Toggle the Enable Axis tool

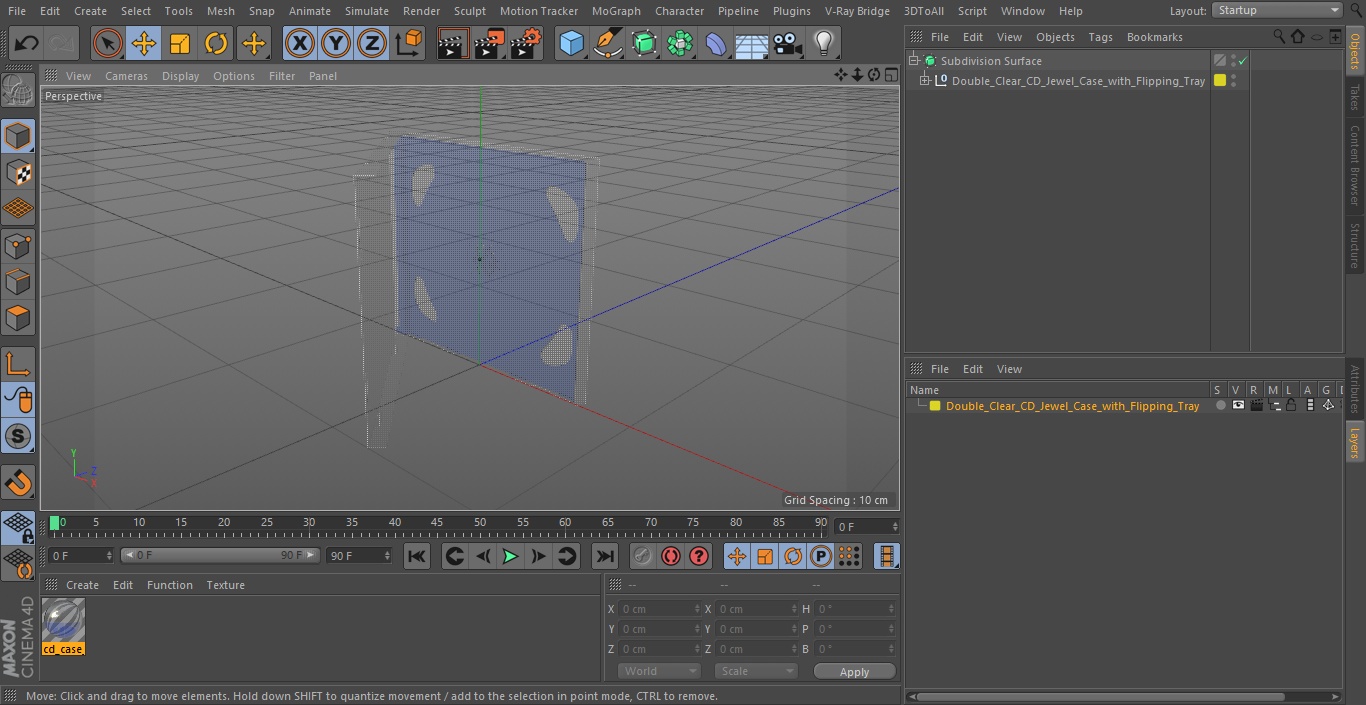pyautogui.click(x=18, y=364)
